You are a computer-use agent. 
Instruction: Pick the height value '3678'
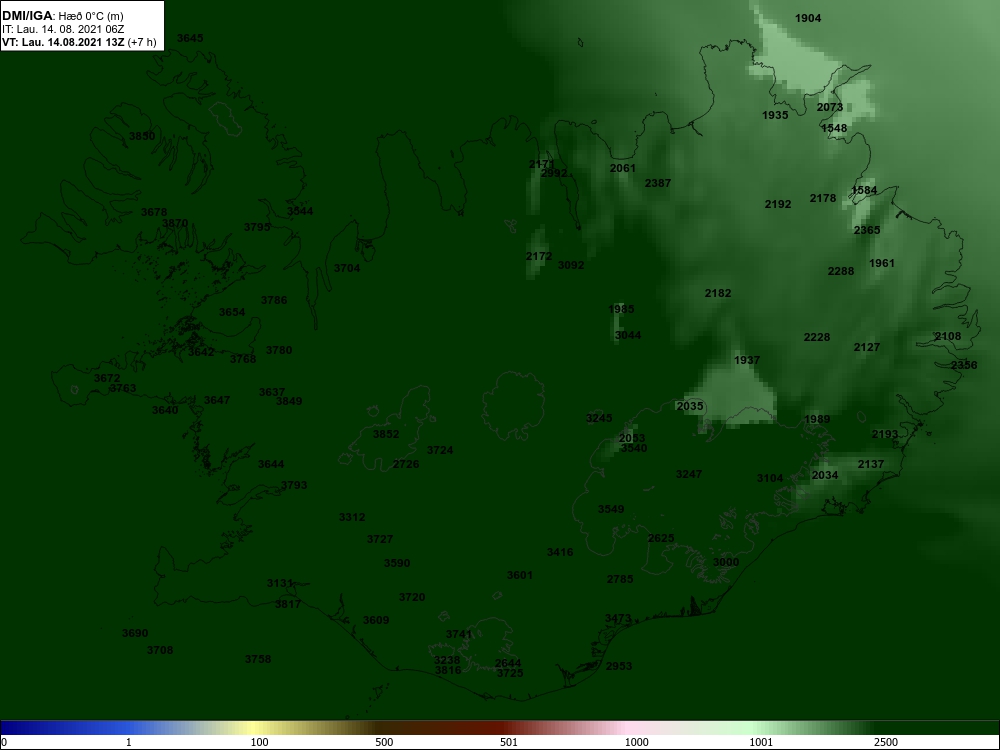154,212
